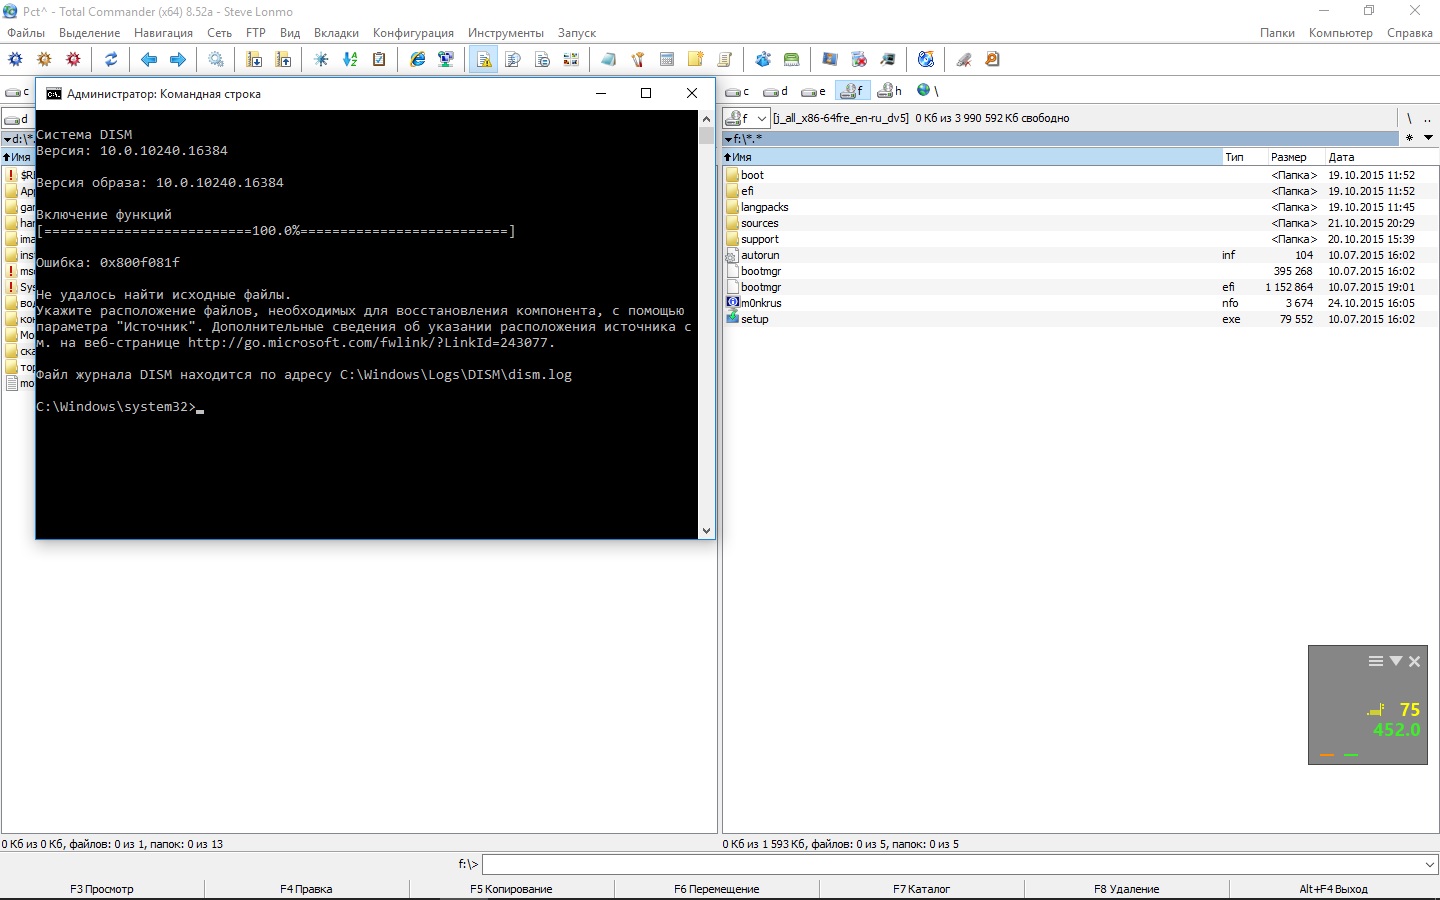Click the calculator icon in toolbar
Viewport: 1440px width, 900px height.
tap(667, 60)
